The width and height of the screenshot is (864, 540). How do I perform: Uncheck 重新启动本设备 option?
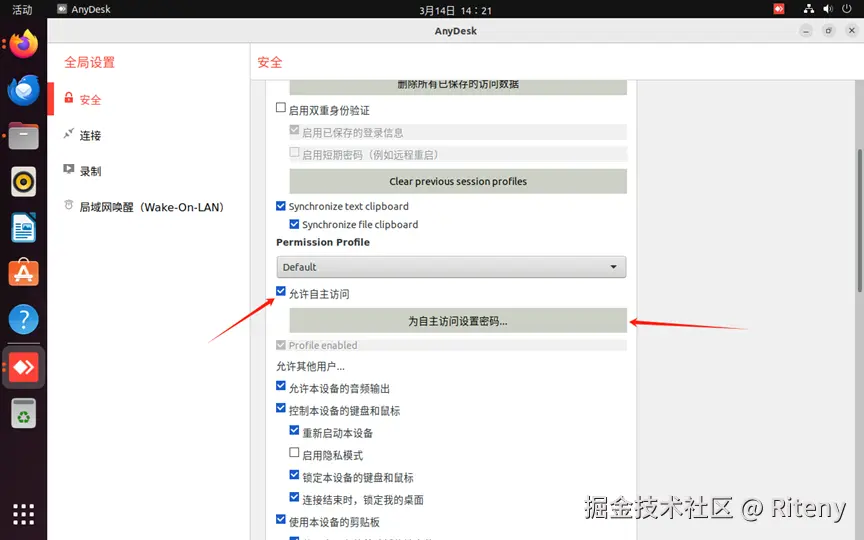tap(294, 430)
